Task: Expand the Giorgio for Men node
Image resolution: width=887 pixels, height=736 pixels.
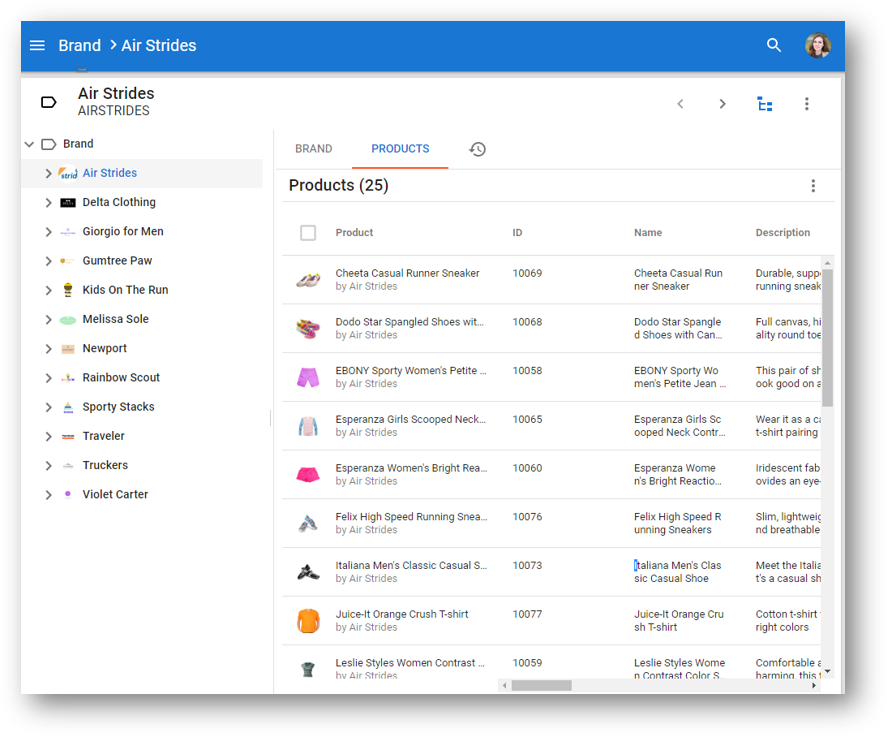Action: (x=49, y=232)
